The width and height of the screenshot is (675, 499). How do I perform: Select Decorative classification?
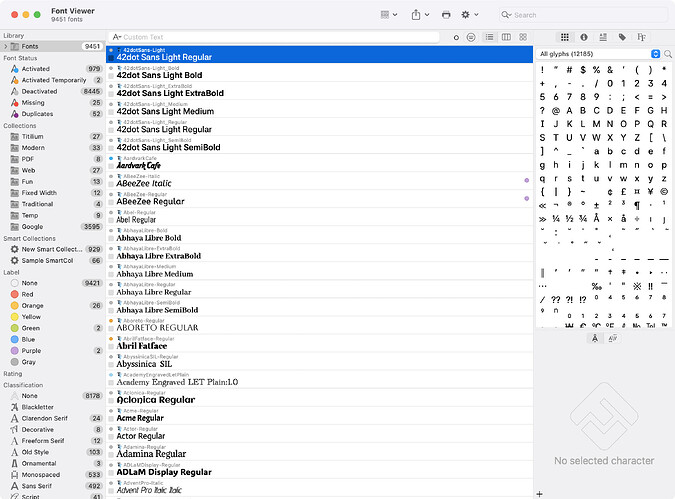52,430
